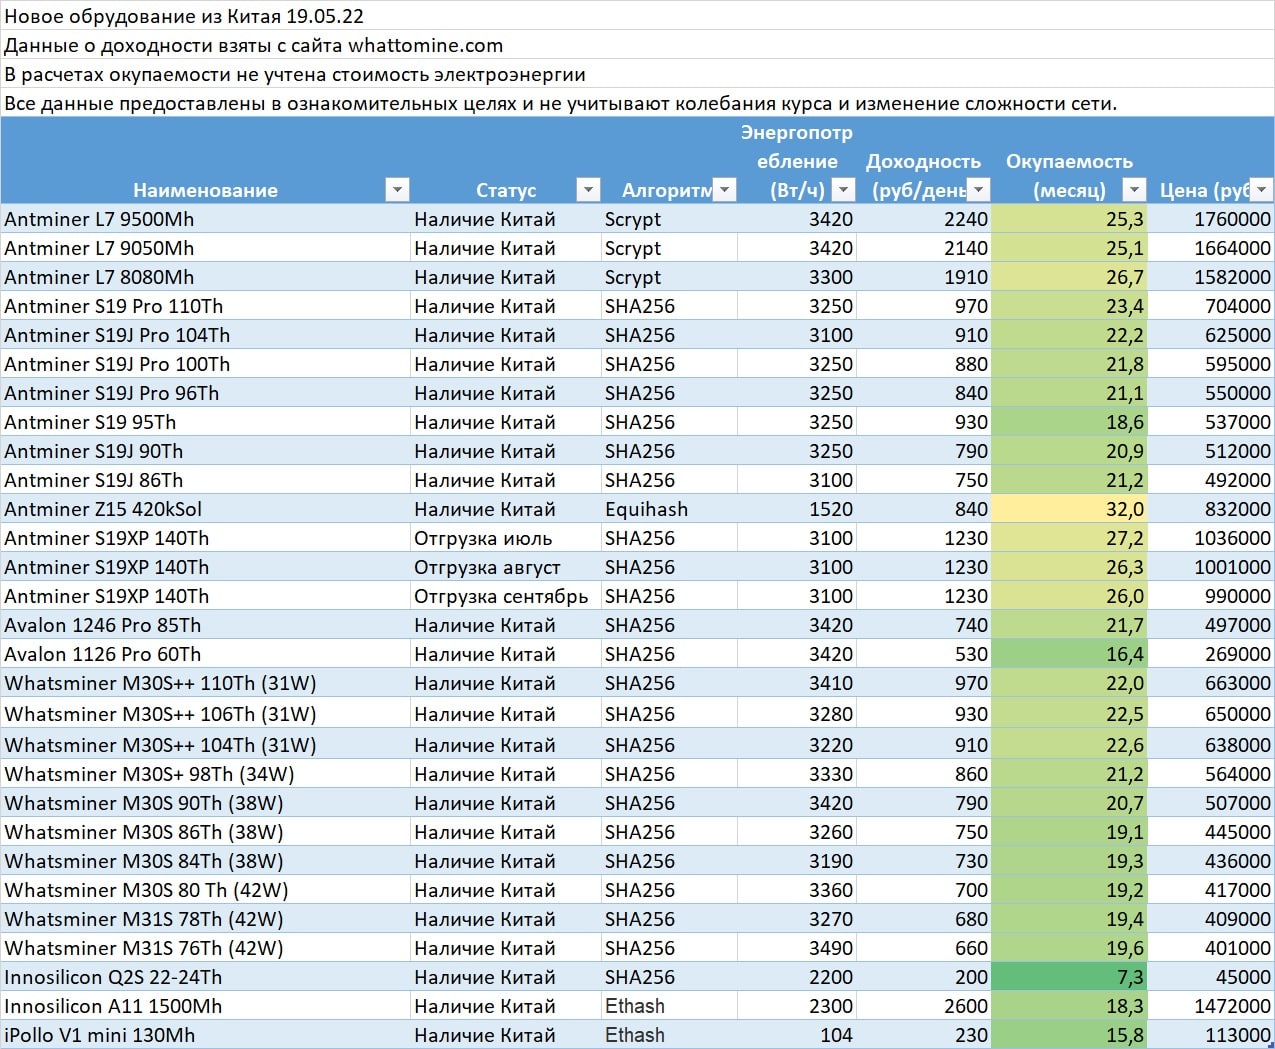Select cell 'Antminer S19J Pro 100Th'
Viewport: 1275px width, 1049px height.
[x=205, y=364]
